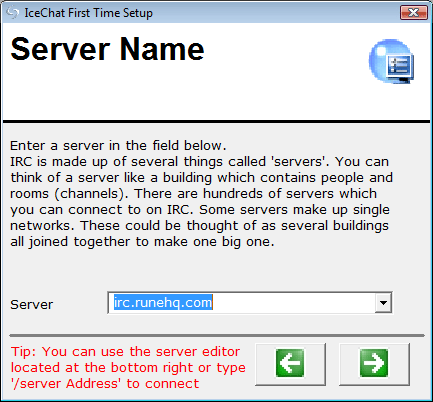
Task: Select the highlighted irc.runehq.com text
Action: click(x=163, y=302)
